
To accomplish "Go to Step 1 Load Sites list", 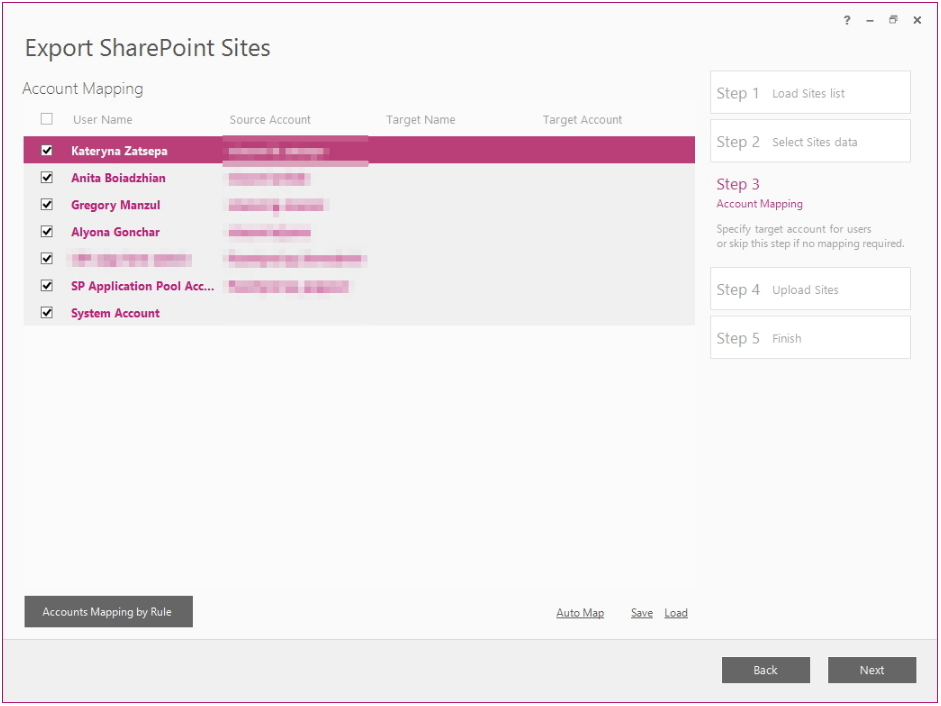I will [810, 92].
